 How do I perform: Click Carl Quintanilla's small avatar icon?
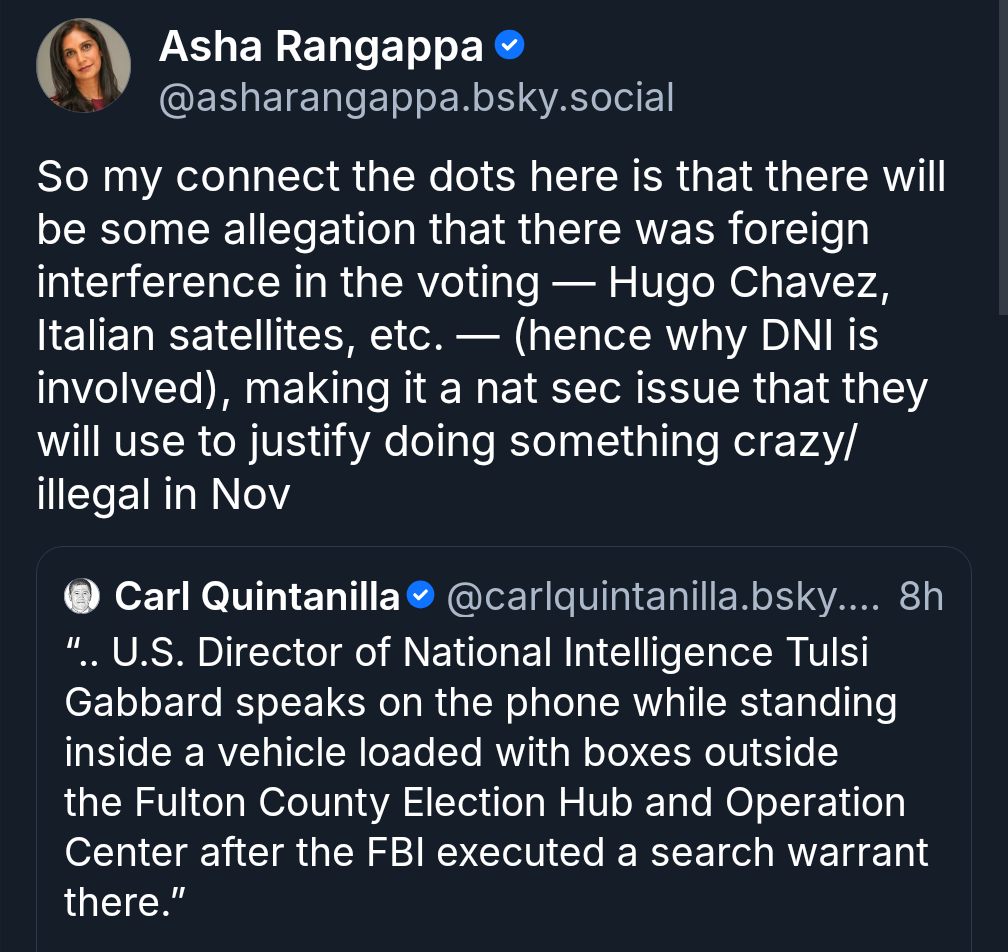click(82, 597)
